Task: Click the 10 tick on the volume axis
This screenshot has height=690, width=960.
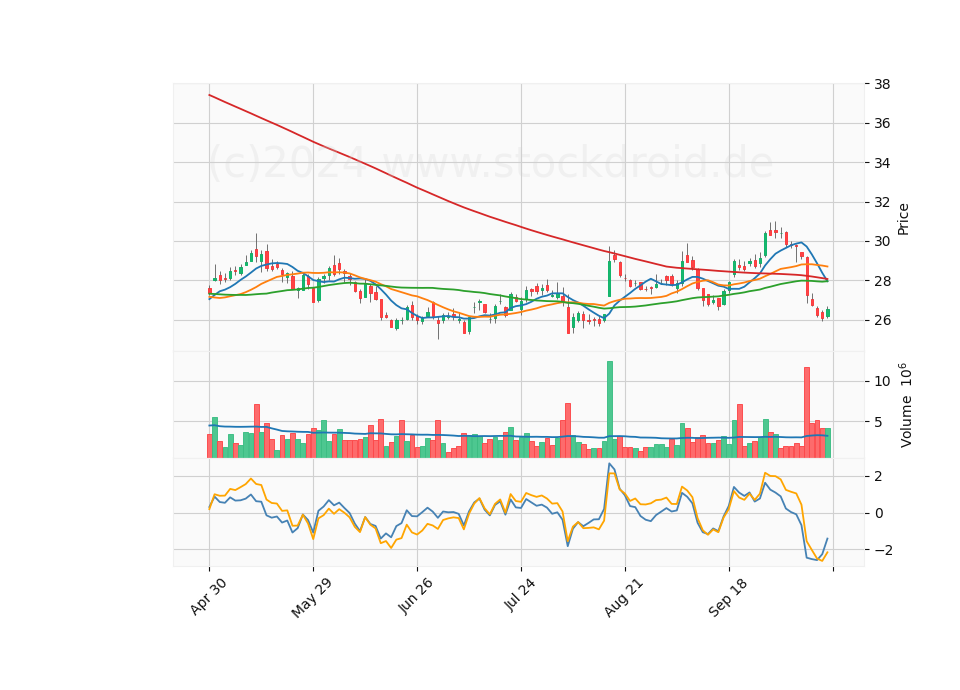Action: pyautogui.click(x=882, y=381)
